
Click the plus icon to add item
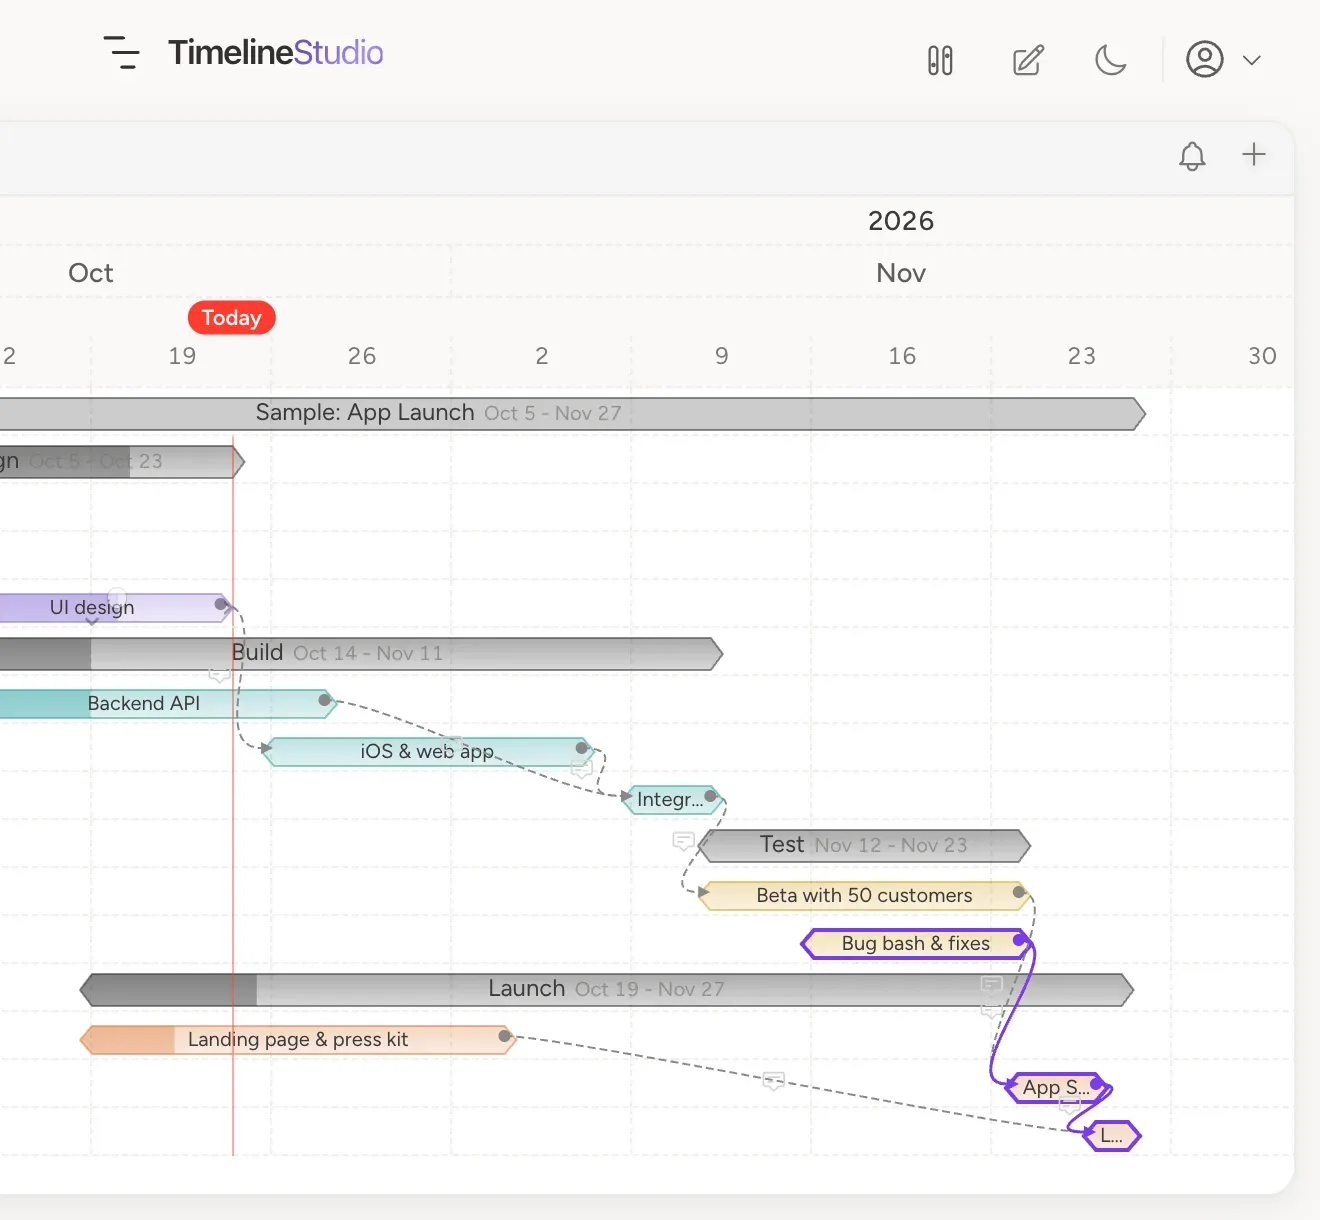[x=1254, y=154]
